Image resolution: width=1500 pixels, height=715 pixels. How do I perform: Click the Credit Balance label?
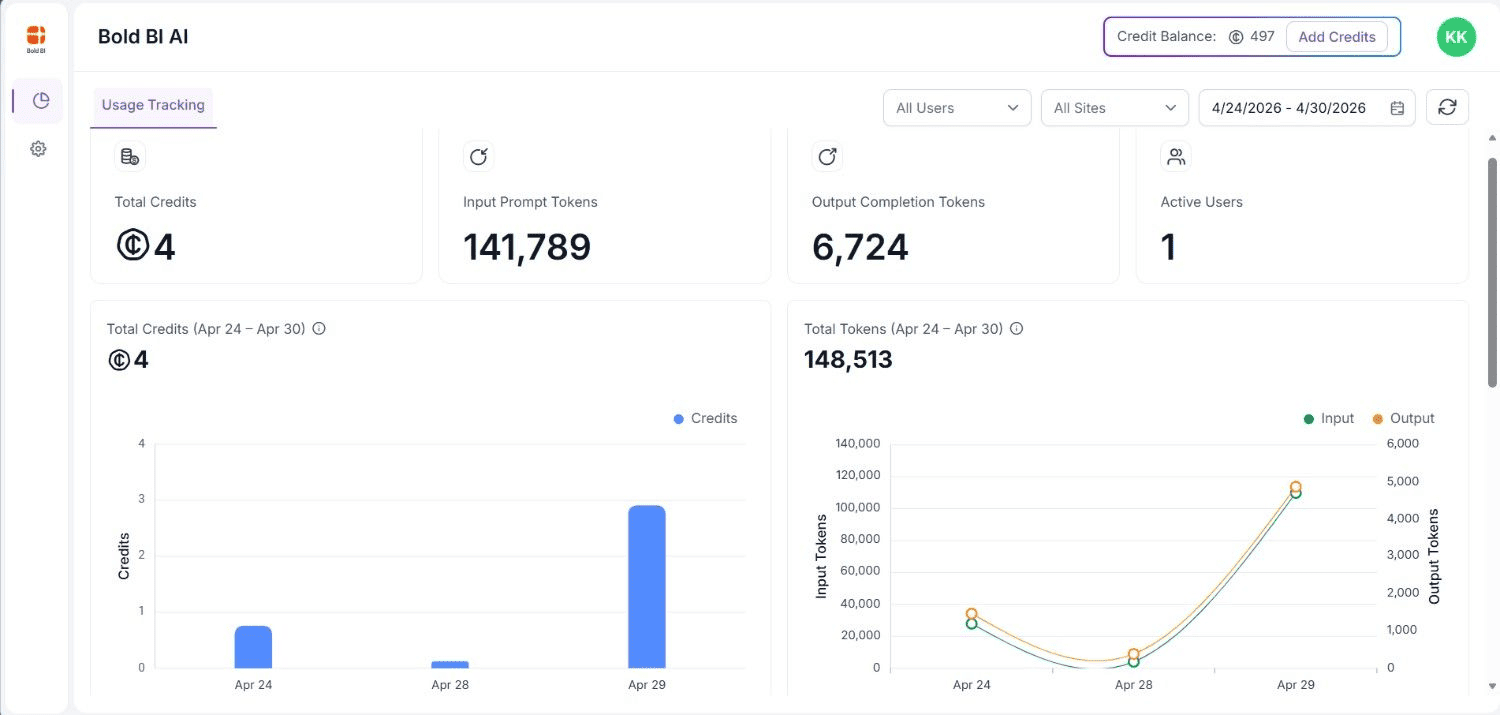click(1166, 37)
